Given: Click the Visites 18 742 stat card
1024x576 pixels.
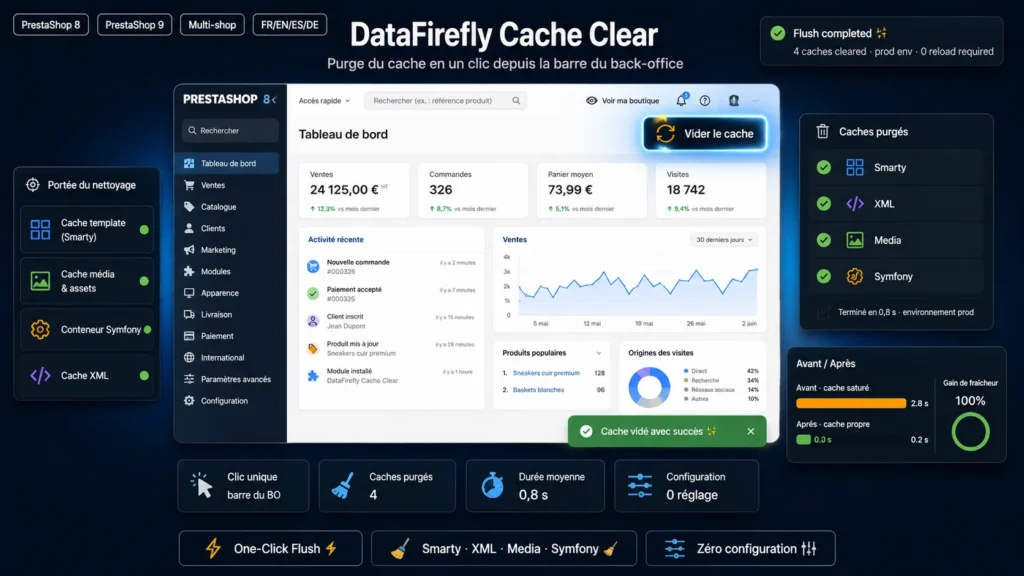Looking at the screenshot, I should (711, 190).
